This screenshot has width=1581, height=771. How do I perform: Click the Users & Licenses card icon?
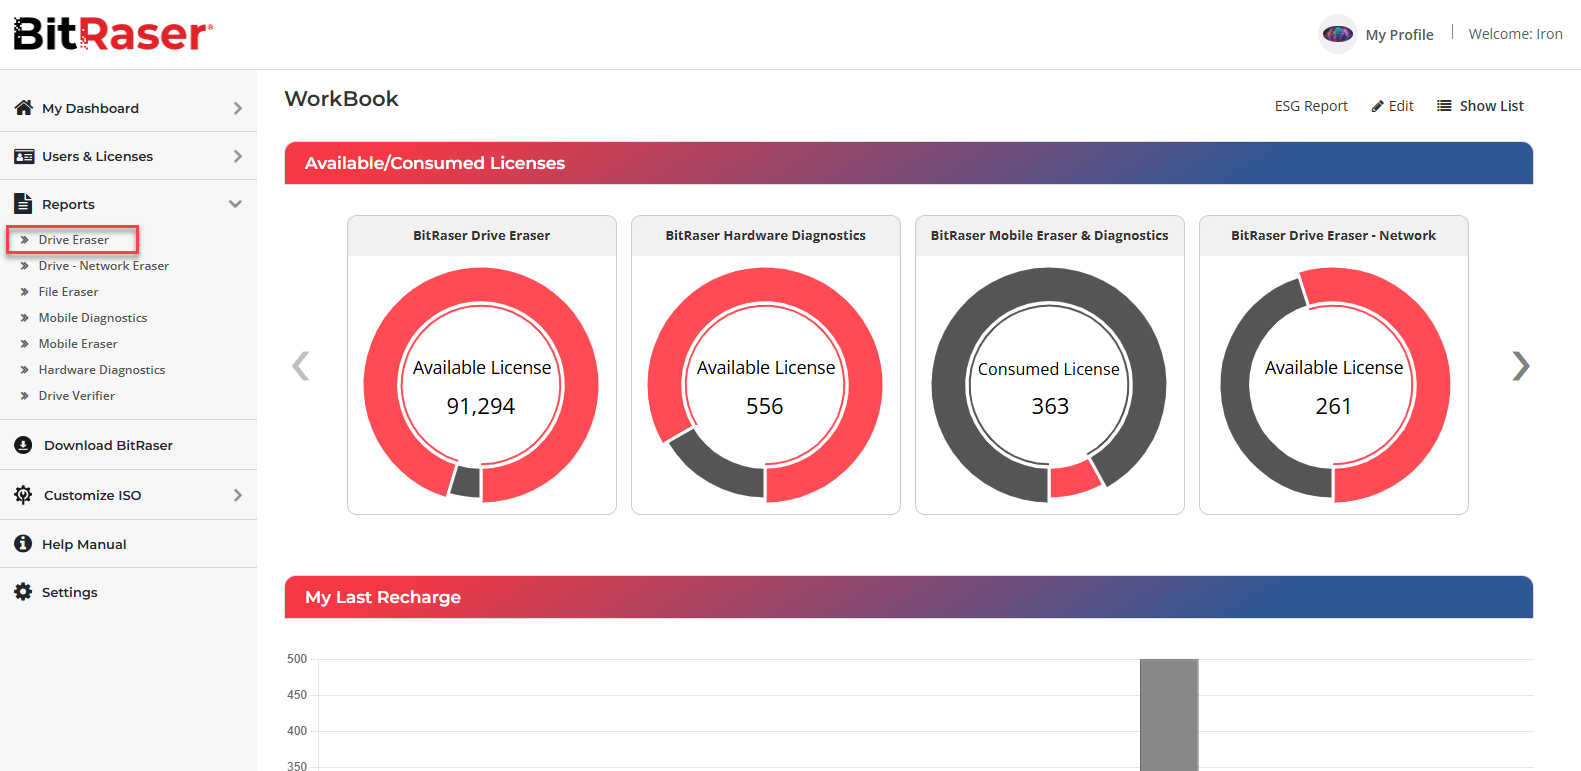click(x=24, y=156)
